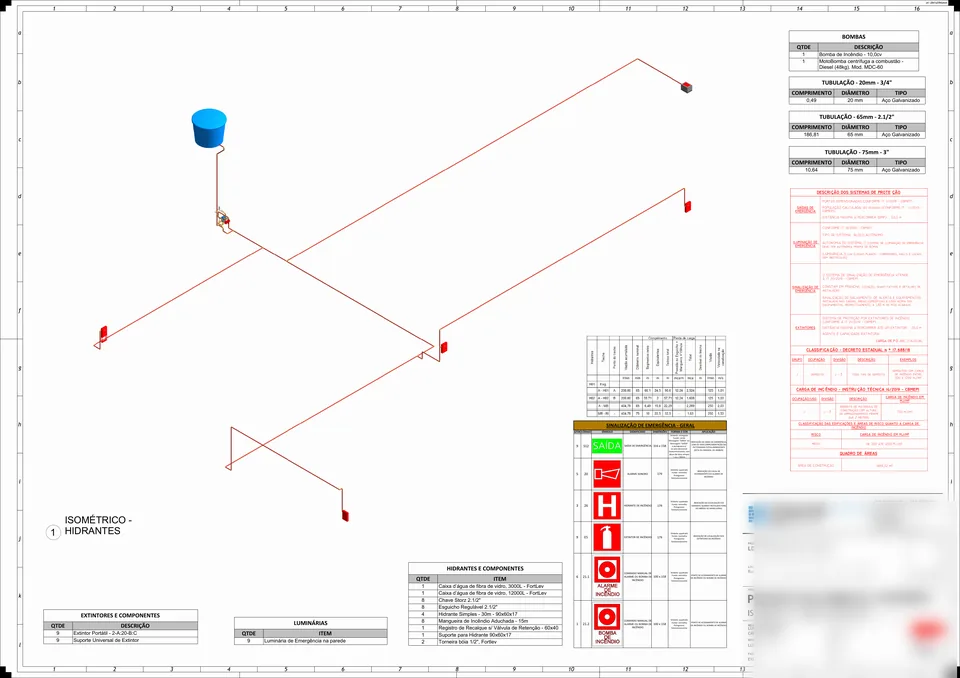This screenshot has height=678, width=960.
Task: Select the 'Esguicho Regulável 2.1/2"' item
Action: click(x=468, y=608)
